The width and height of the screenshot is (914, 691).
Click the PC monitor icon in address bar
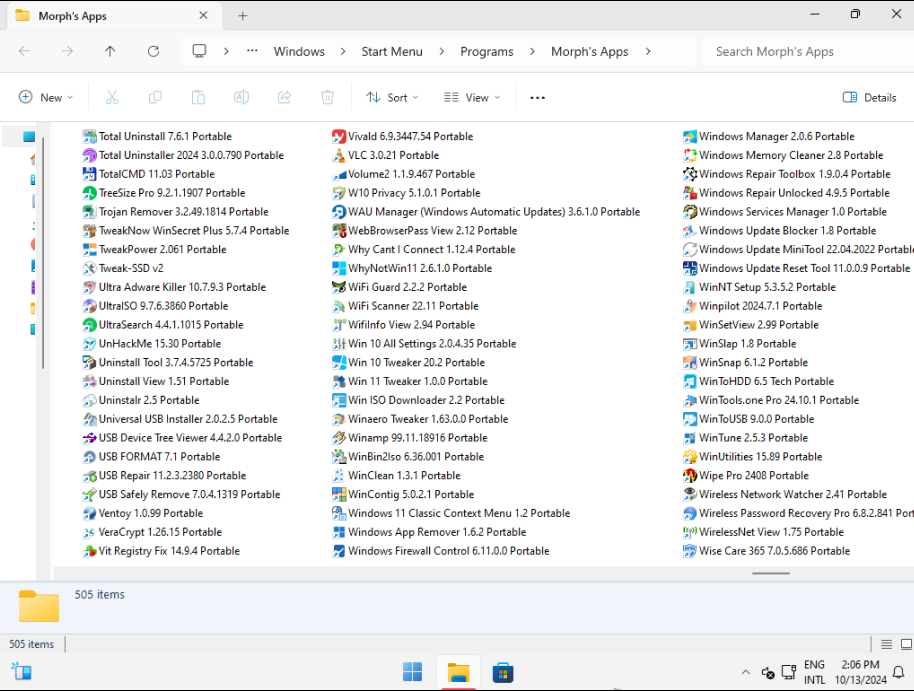199,51
